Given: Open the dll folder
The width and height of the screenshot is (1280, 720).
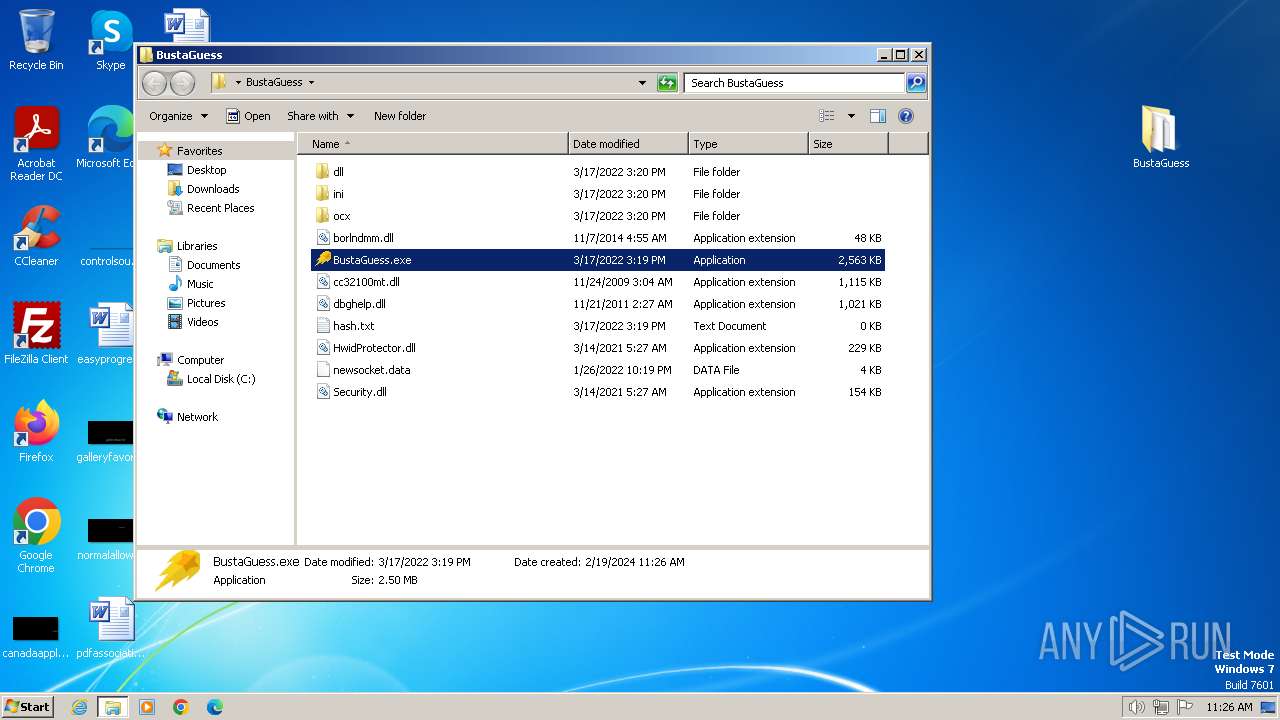Looking at the screenshot, I should pos(338,172).
